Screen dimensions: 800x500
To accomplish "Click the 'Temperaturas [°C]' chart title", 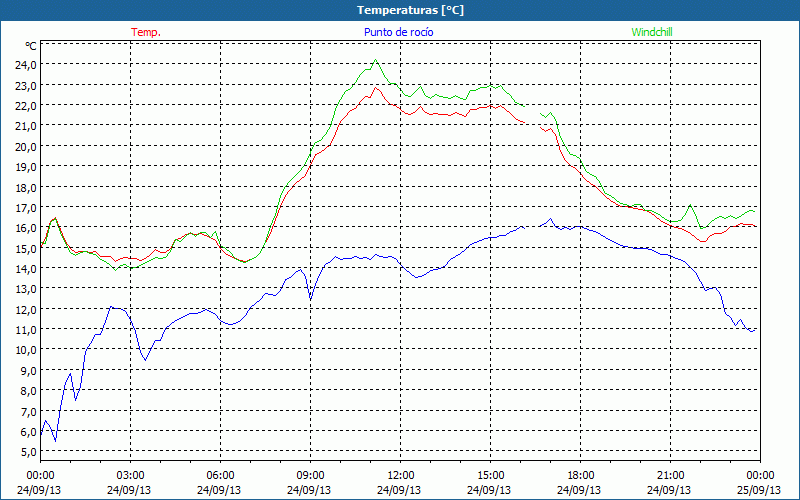I will [x=410, y=10].
